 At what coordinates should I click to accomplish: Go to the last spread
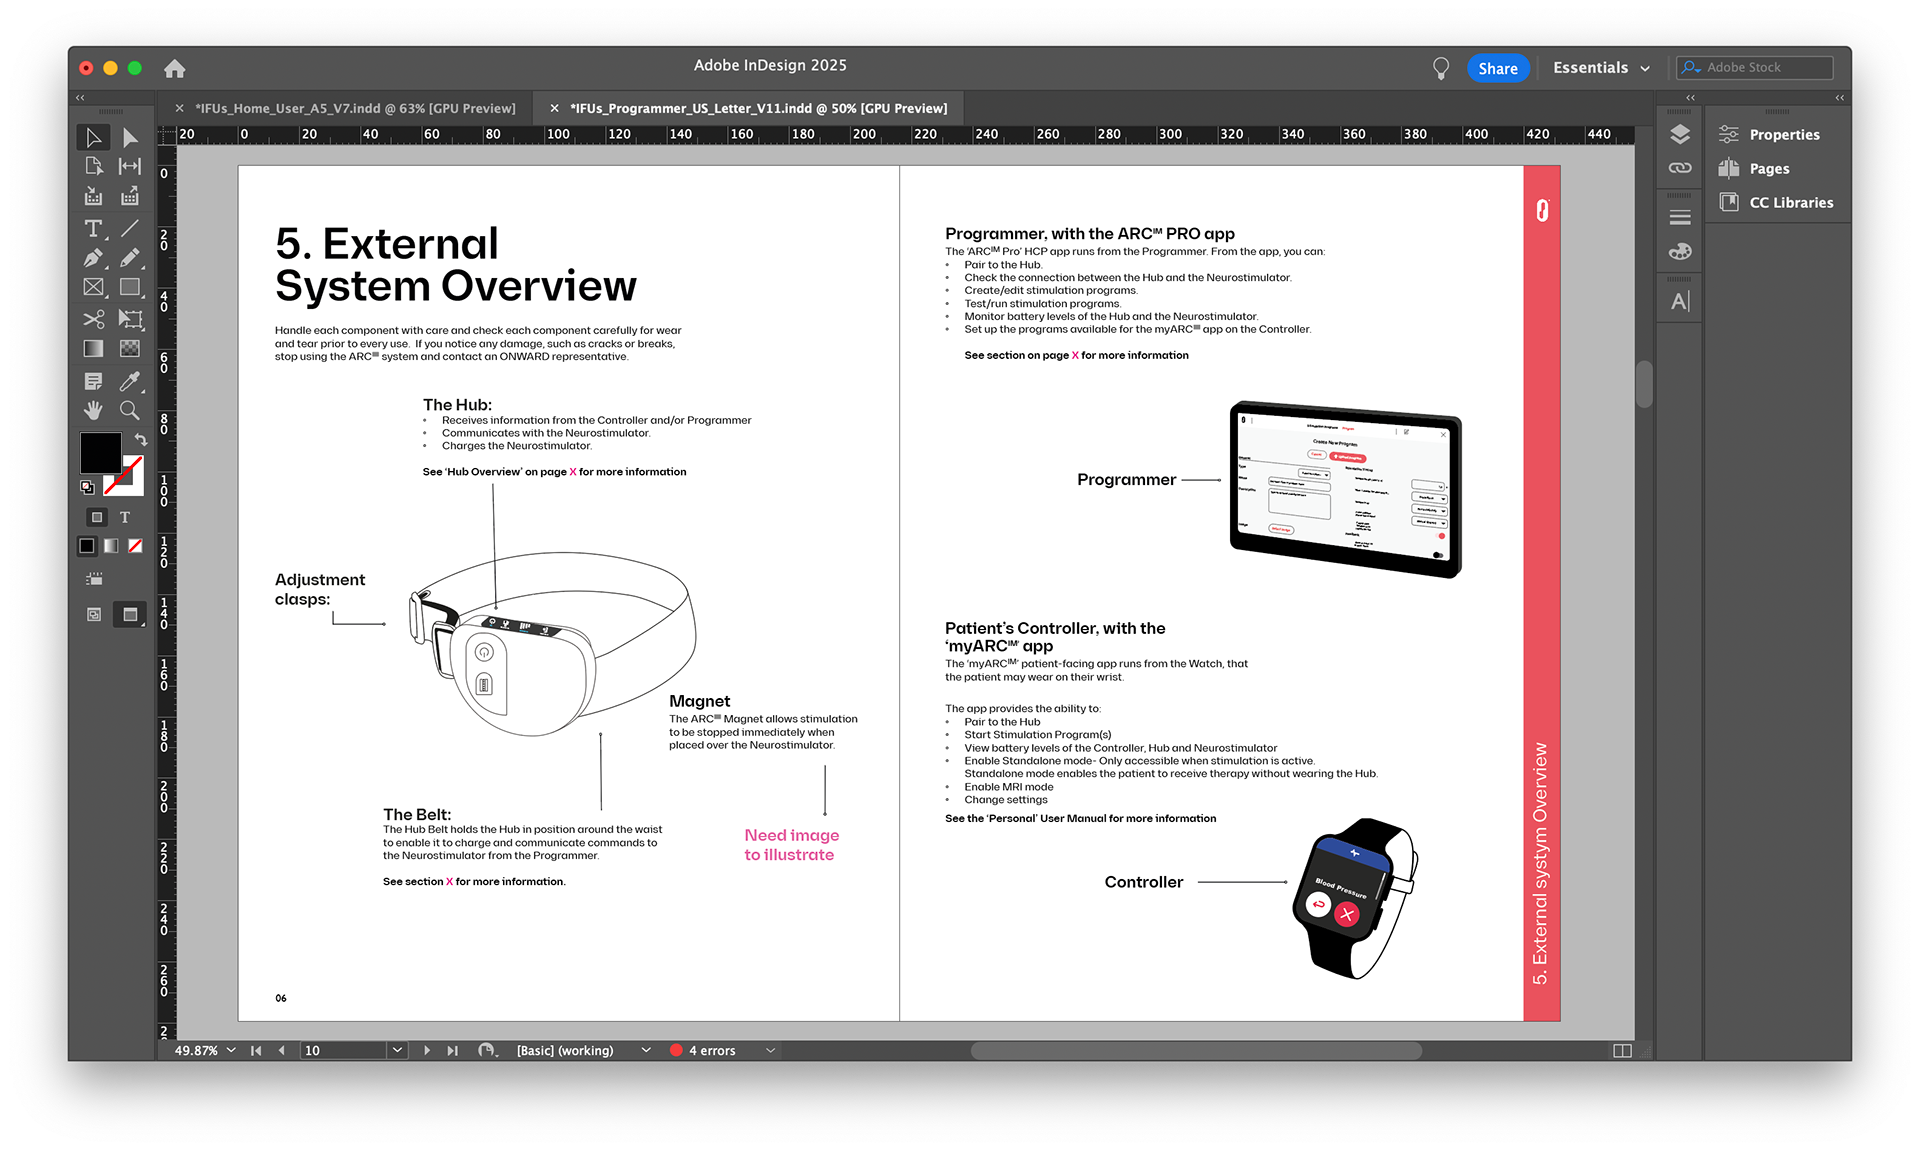pos(452,1050)
